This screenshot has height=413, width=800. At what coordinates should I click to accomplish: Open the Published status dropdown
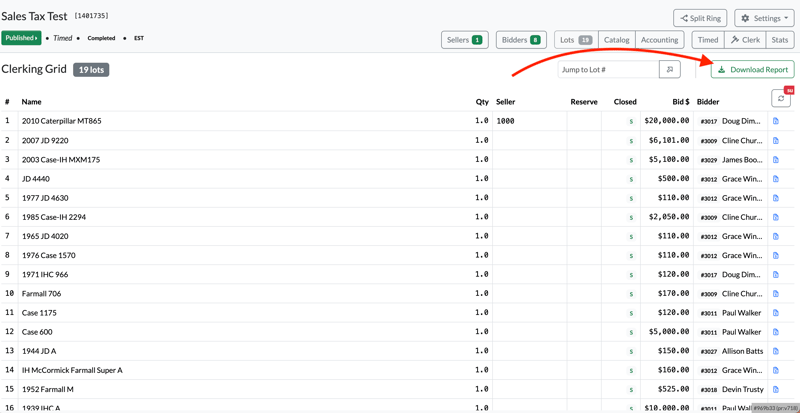pos(21,38)
